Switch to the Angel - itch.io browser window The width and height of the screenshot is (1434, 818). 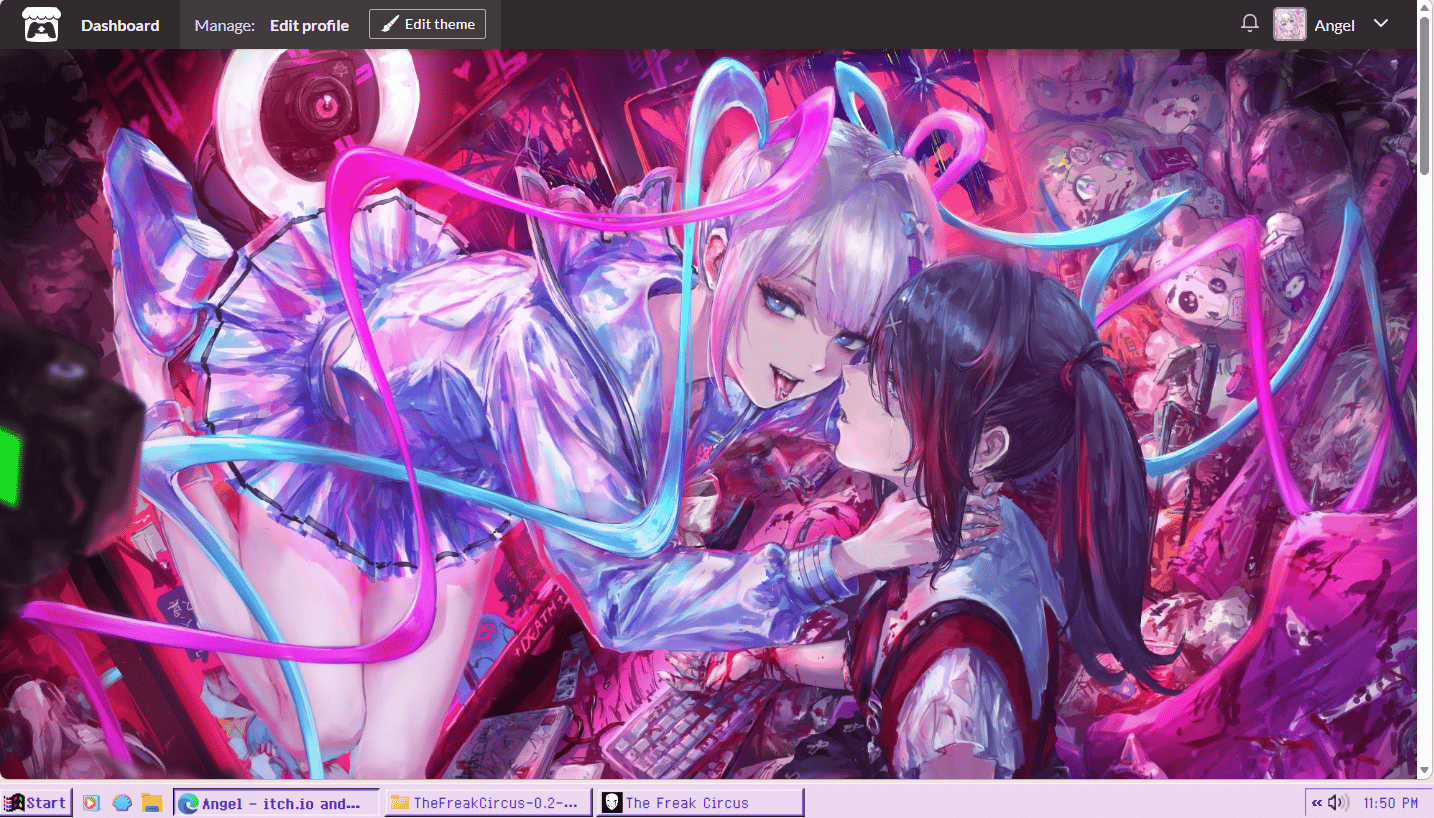(277, 803)
